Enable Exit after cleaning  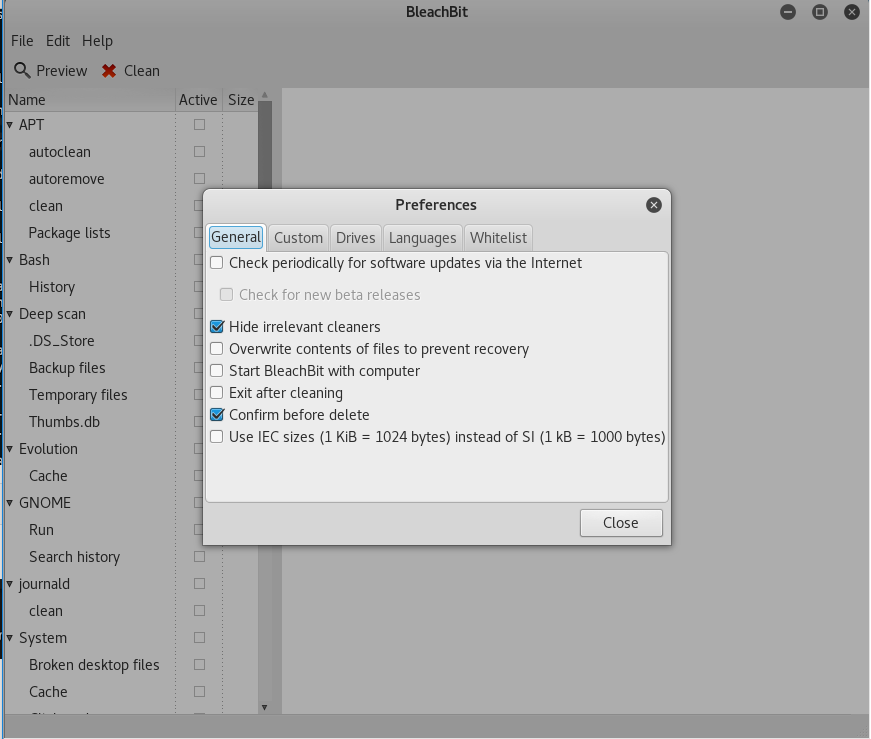(x=217, y=393)
